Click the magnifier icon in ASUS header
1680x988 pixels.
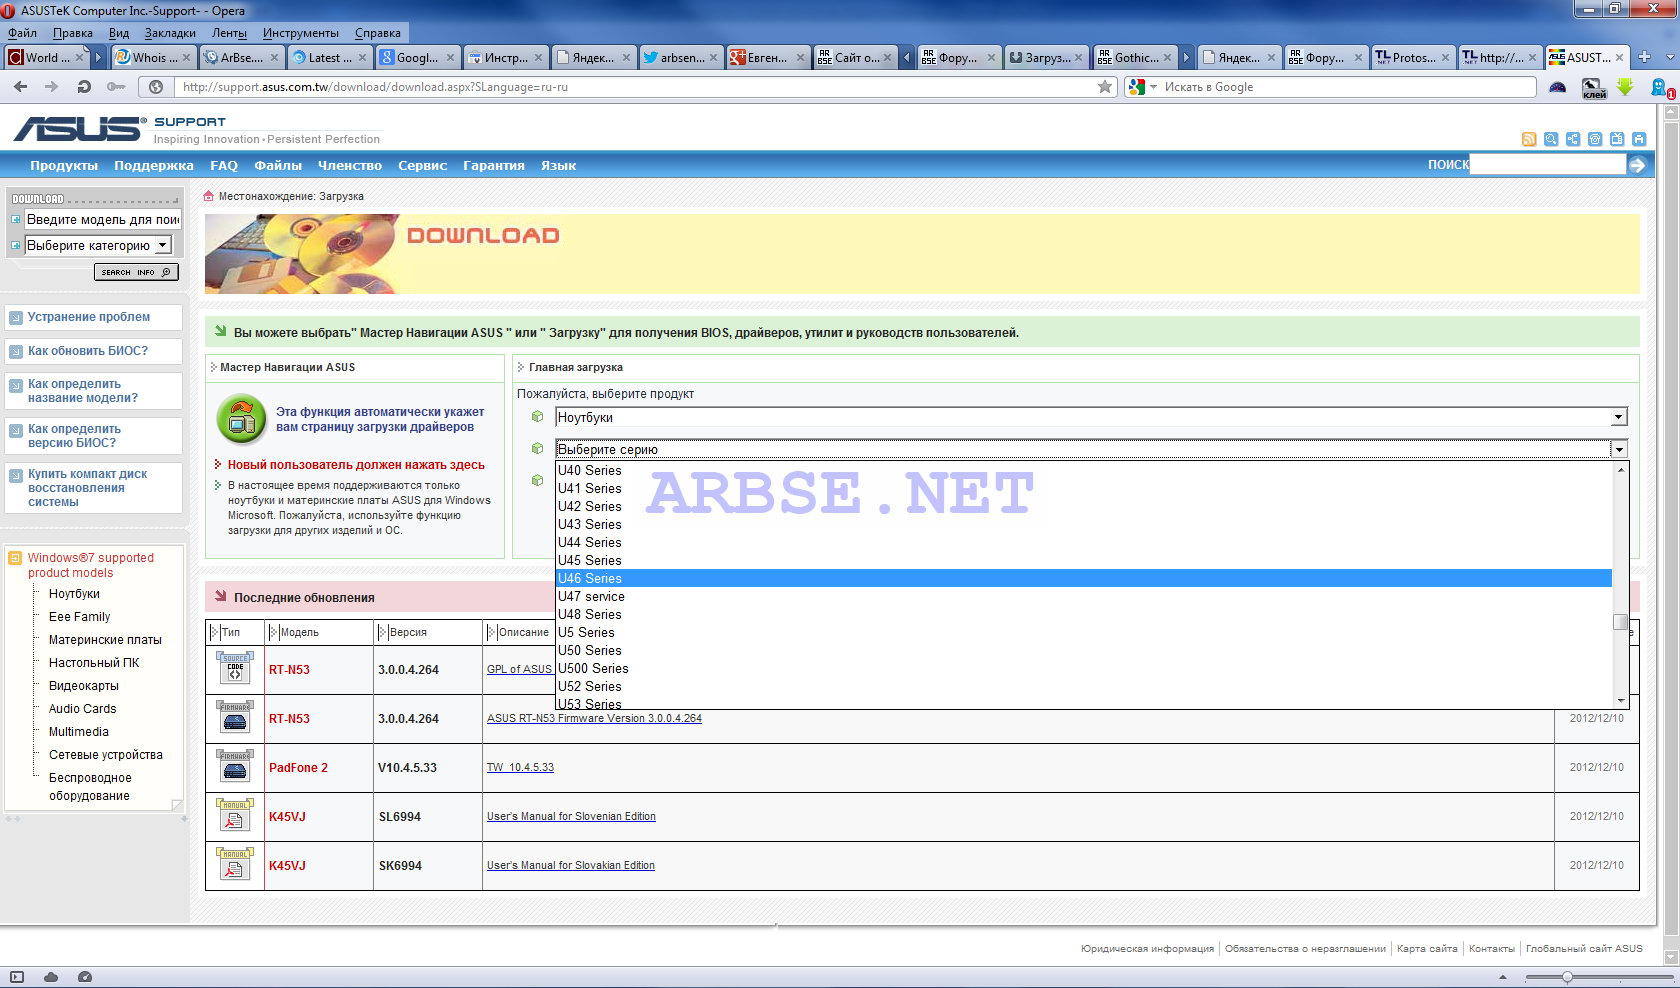(1551, 139)
